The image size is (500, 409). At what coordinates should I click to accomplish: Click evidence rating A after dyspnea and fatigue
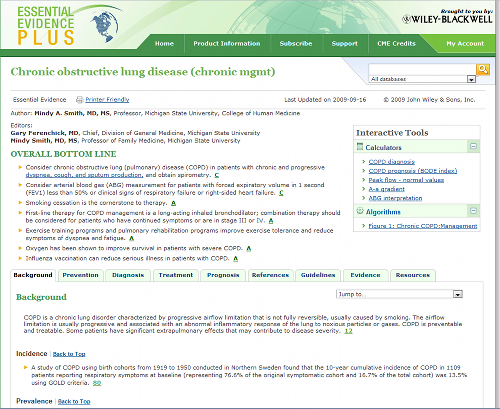click(131, 238)
